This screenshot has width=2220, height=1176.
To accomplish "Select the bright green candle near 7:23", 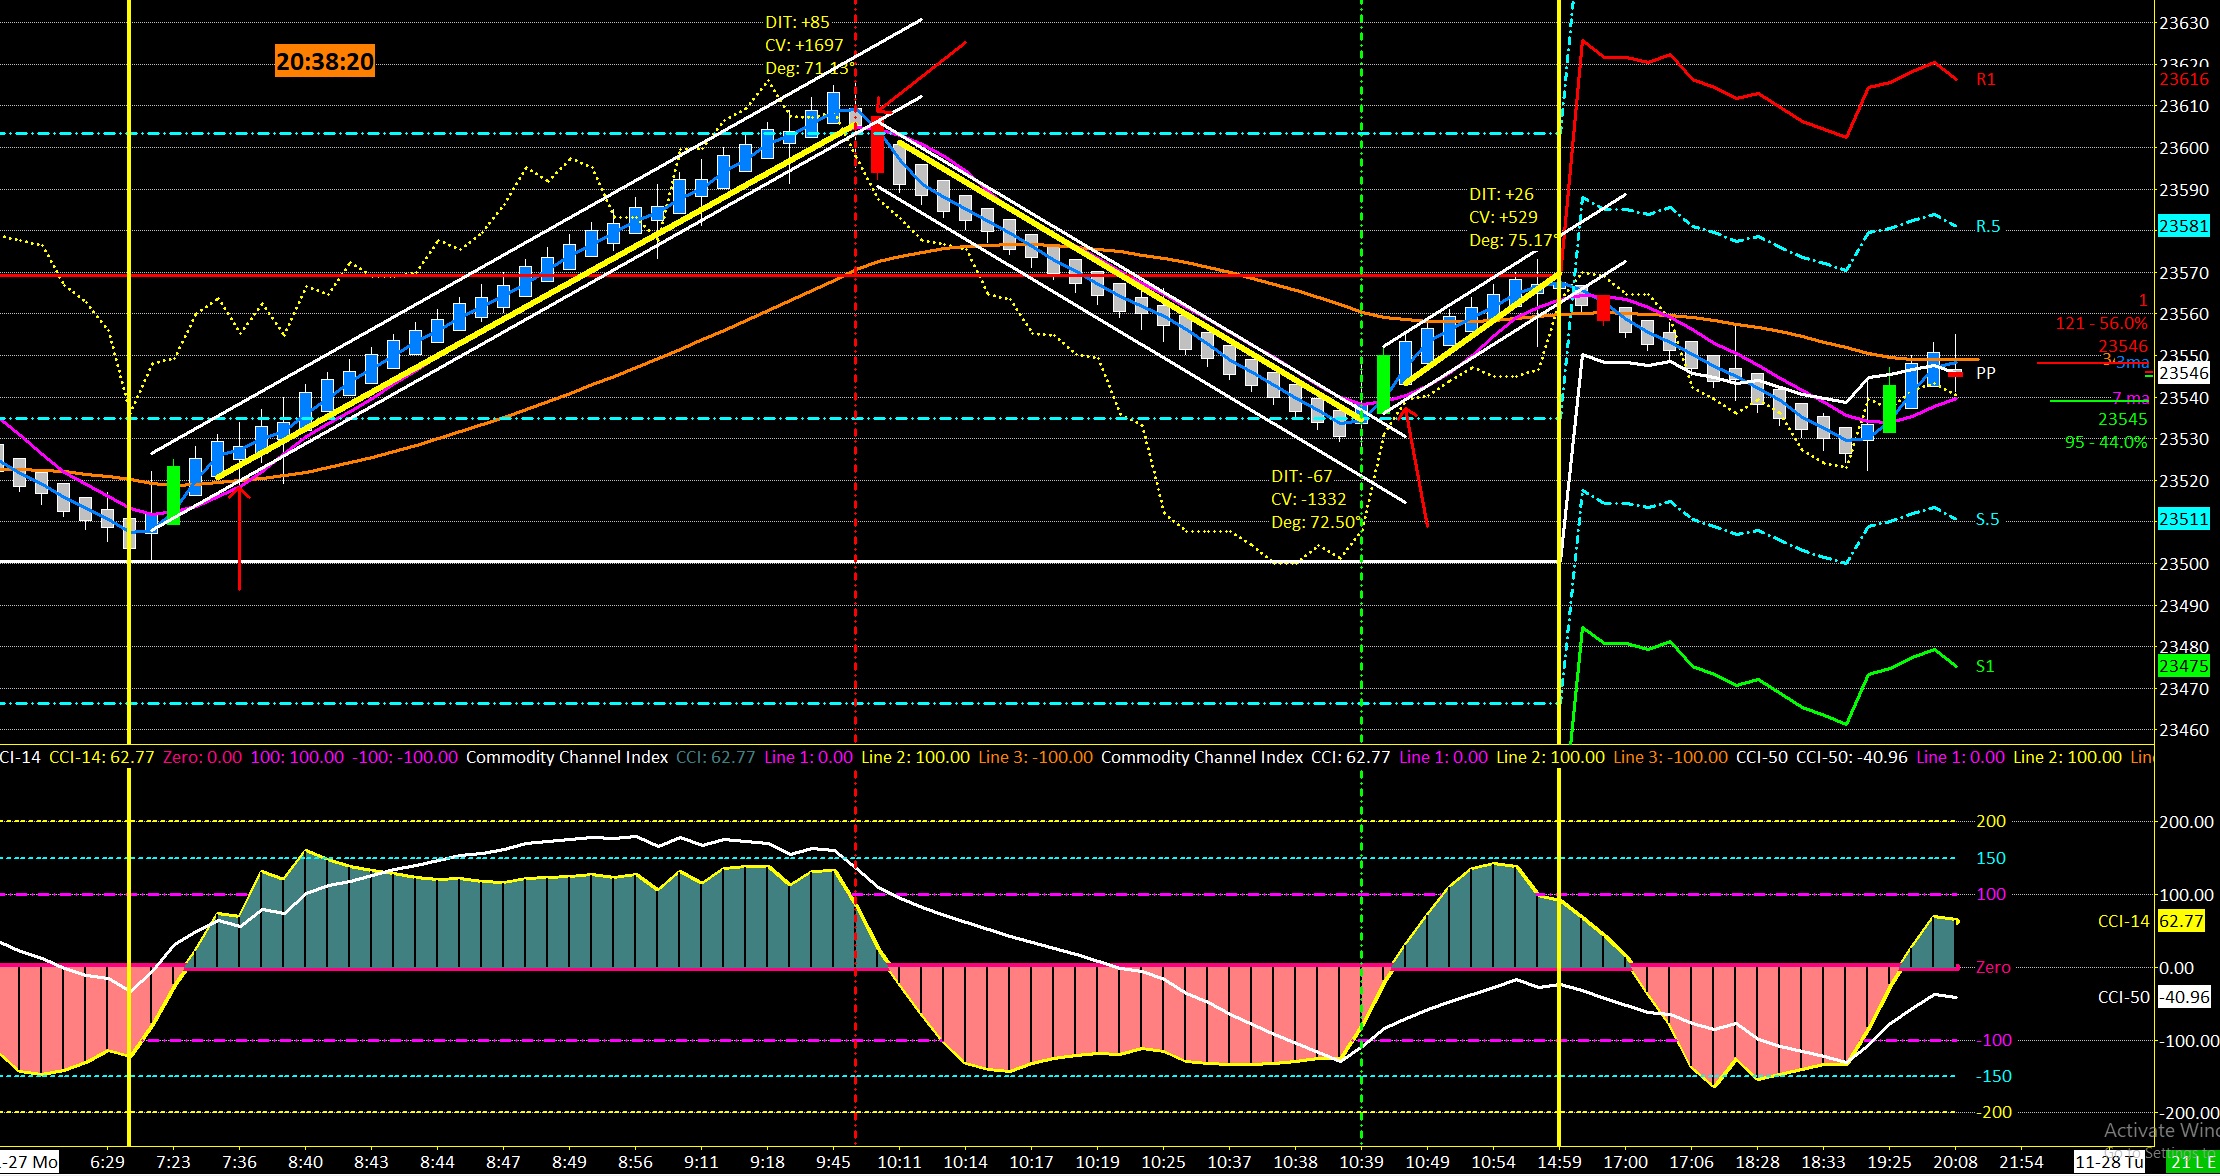I will click(x=174, y=494).
